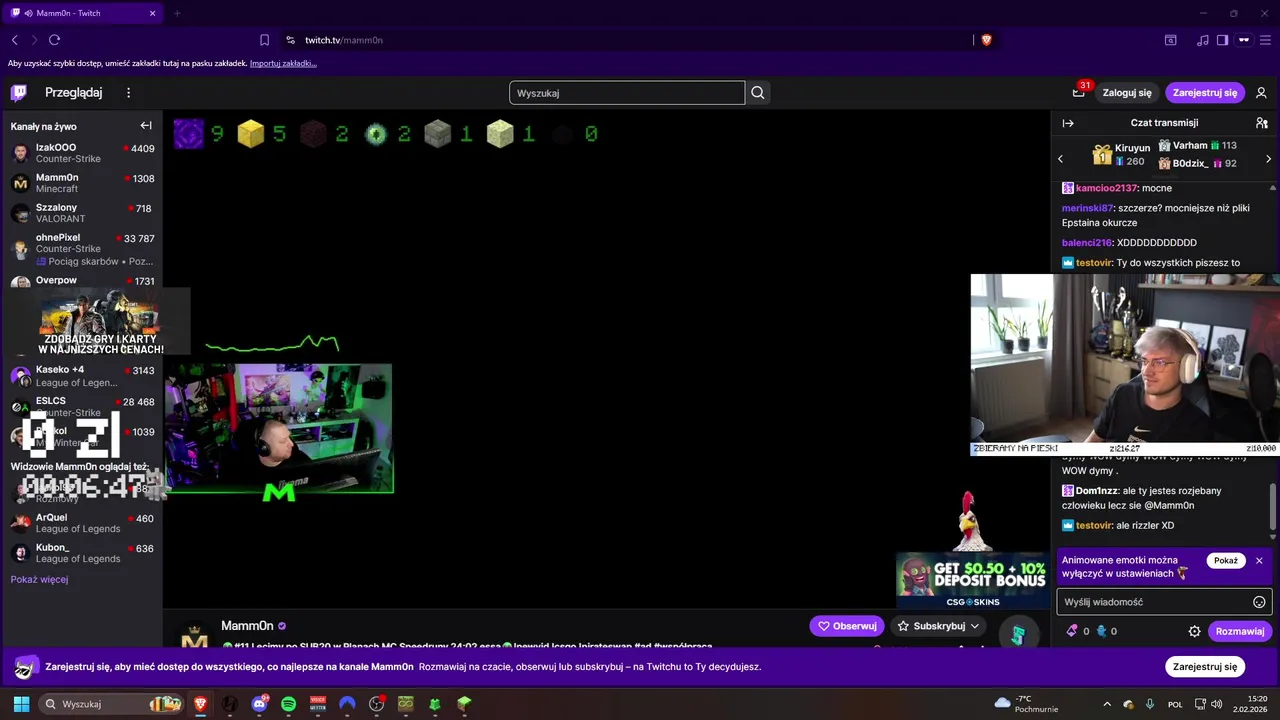Open the user profile icon menu
The image size is (1280, 720).
[x=1261, y=93]
